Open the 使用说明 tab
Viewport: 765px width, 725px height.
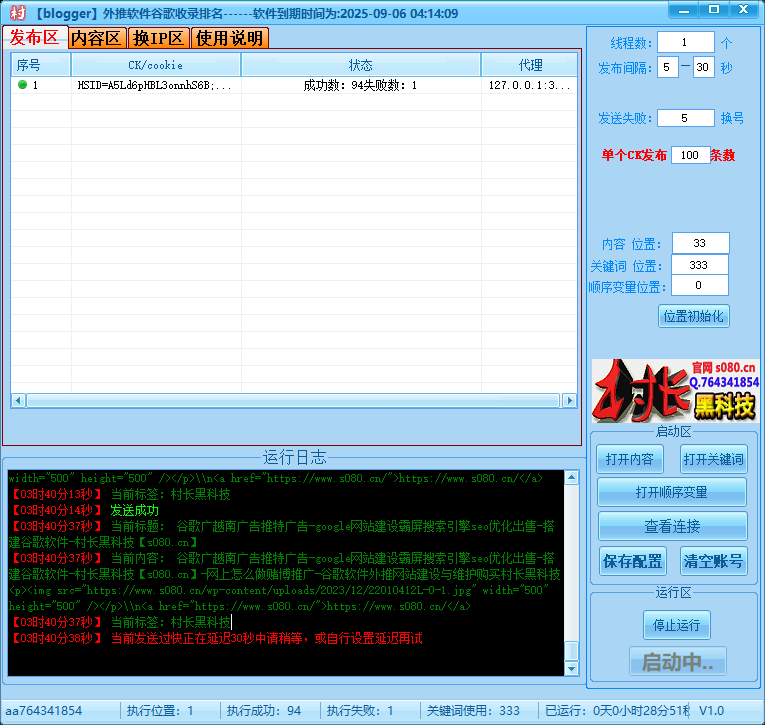(x=229, y=38)
